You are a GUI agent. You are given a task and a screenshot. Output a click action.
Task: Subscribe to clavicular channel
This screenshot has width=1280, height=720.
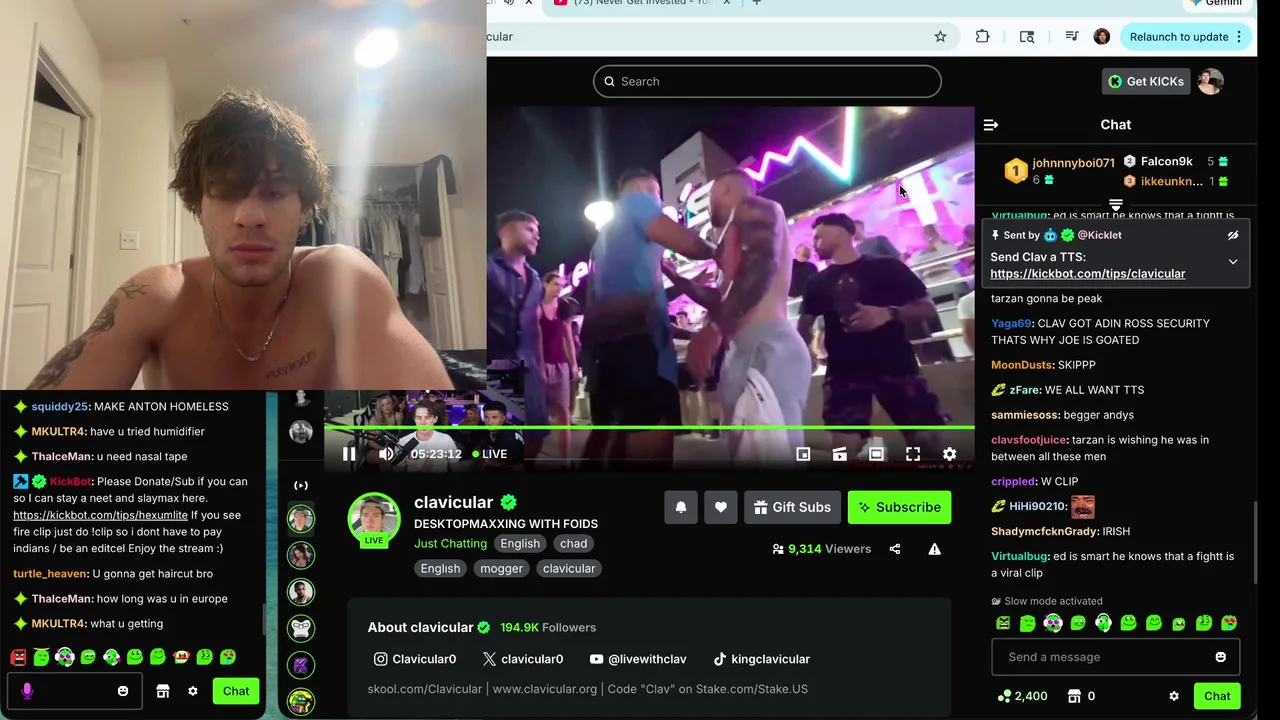click(x=899, y=507)
